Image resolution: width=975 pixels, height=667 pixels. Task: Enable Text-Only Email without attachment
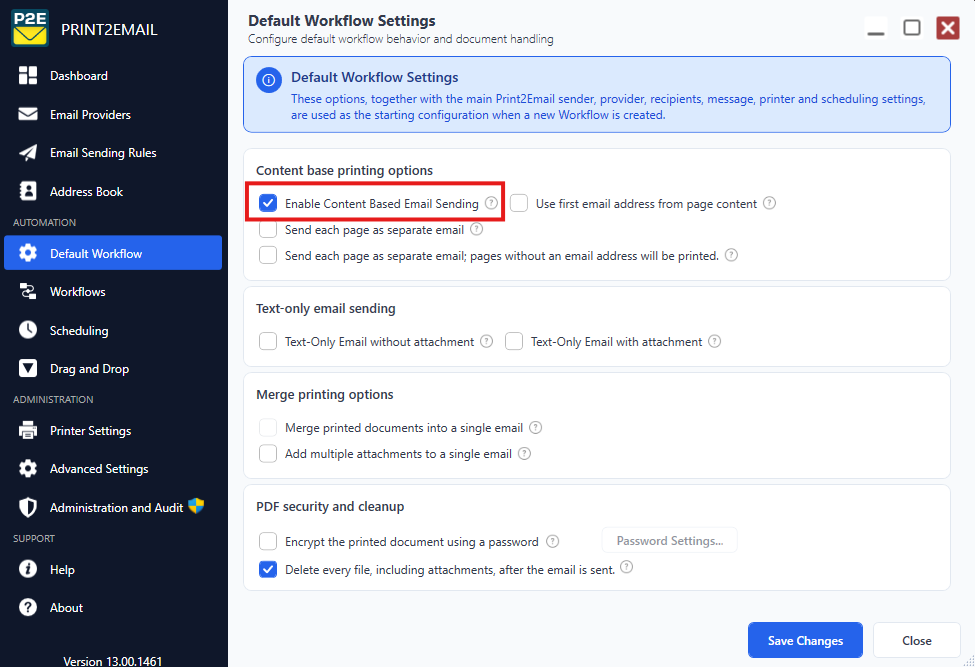pos(268,341)
